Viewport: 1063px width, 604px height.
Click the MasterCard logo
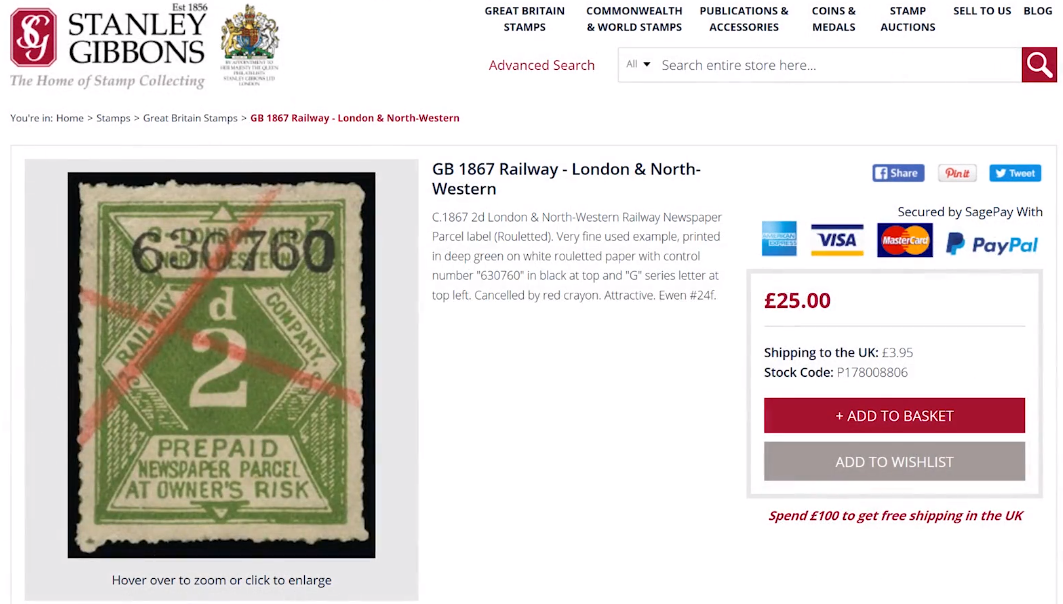click(904, 240)
